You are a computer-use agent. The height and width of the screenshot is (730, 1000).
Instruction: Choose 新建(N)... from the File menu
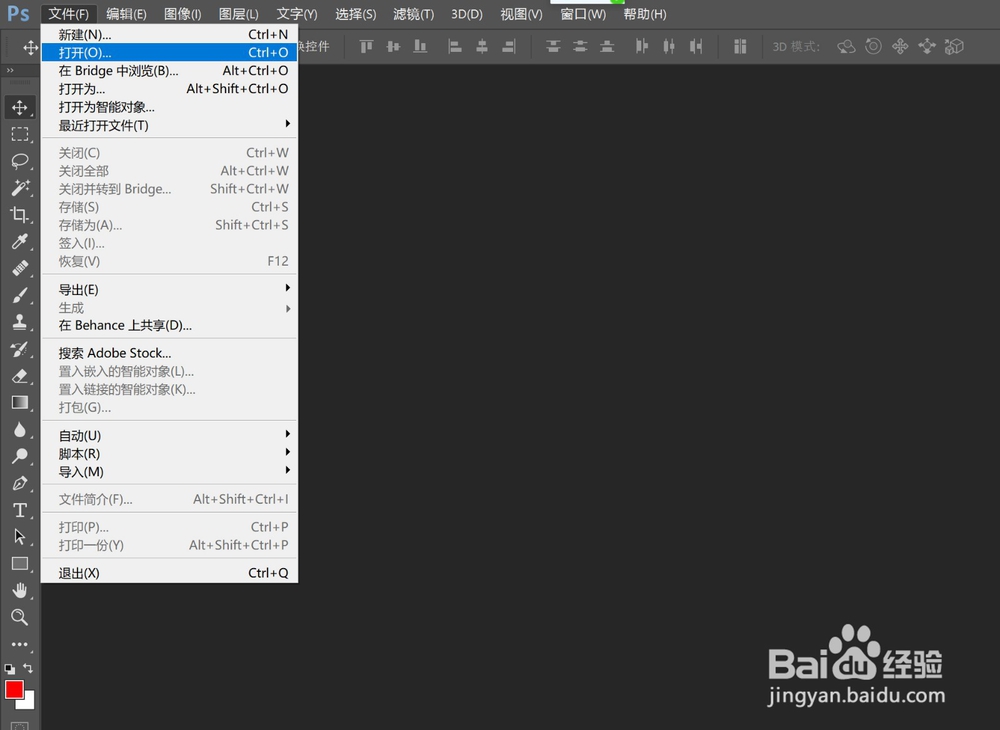pos(169,34)
